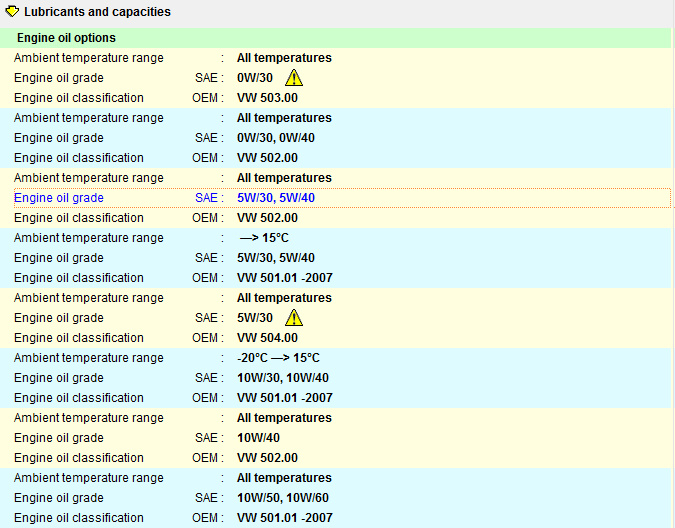Screen dimensions: 675x528
Task: Select the VW 503.00 classification value
Action: 267,98
